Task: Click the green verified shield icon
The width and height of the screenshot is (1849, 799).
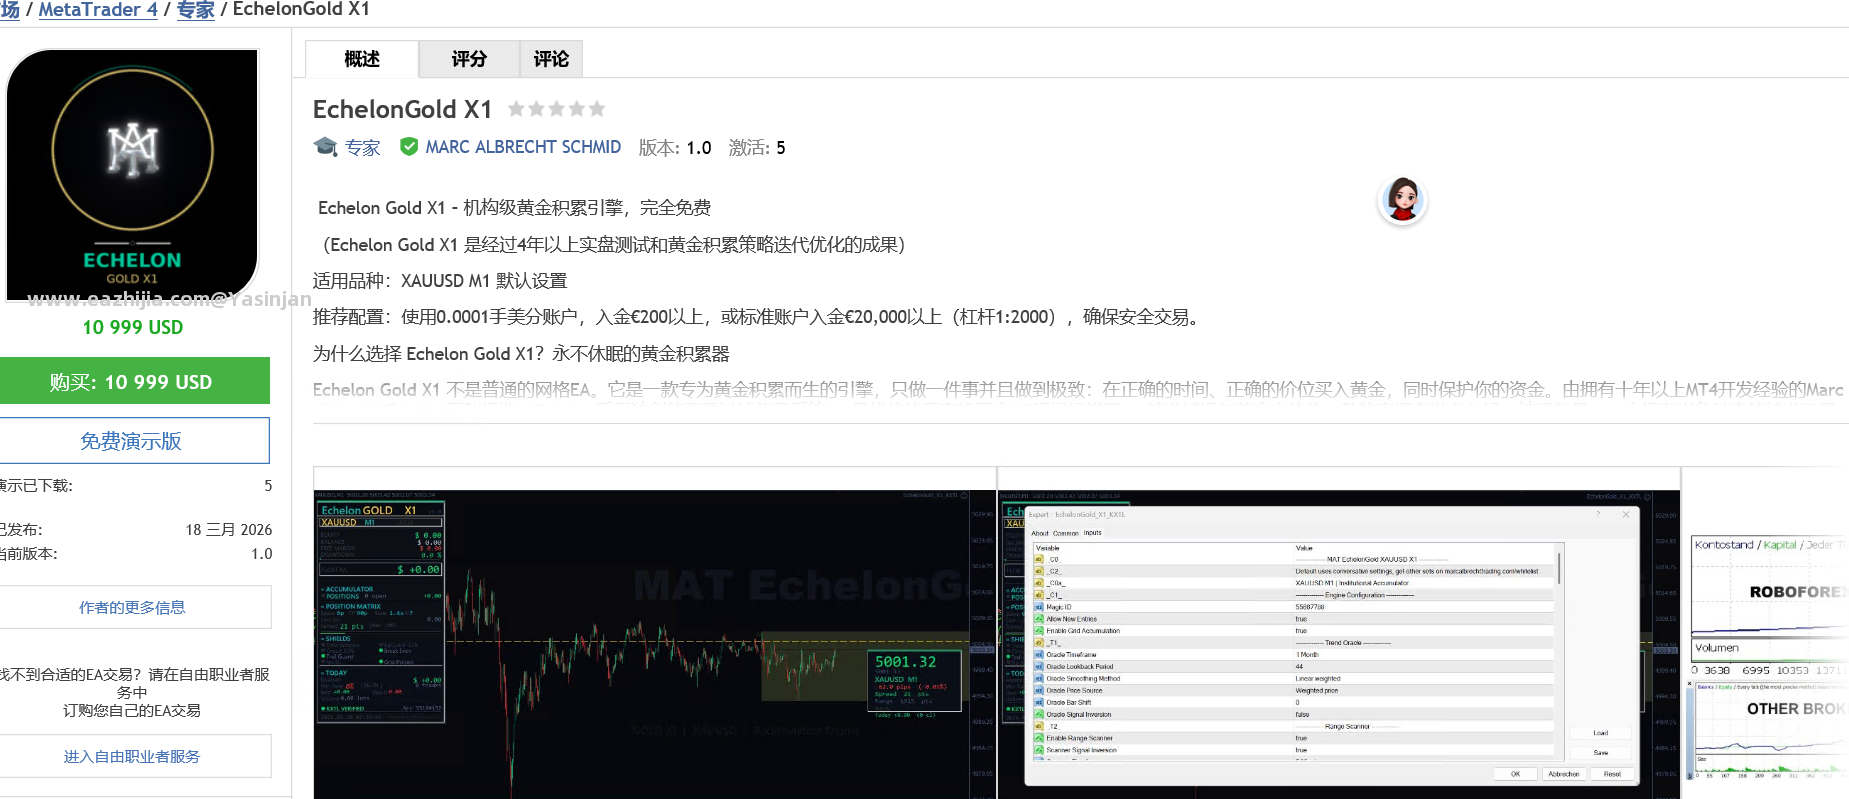Action: tap(409, 147)
